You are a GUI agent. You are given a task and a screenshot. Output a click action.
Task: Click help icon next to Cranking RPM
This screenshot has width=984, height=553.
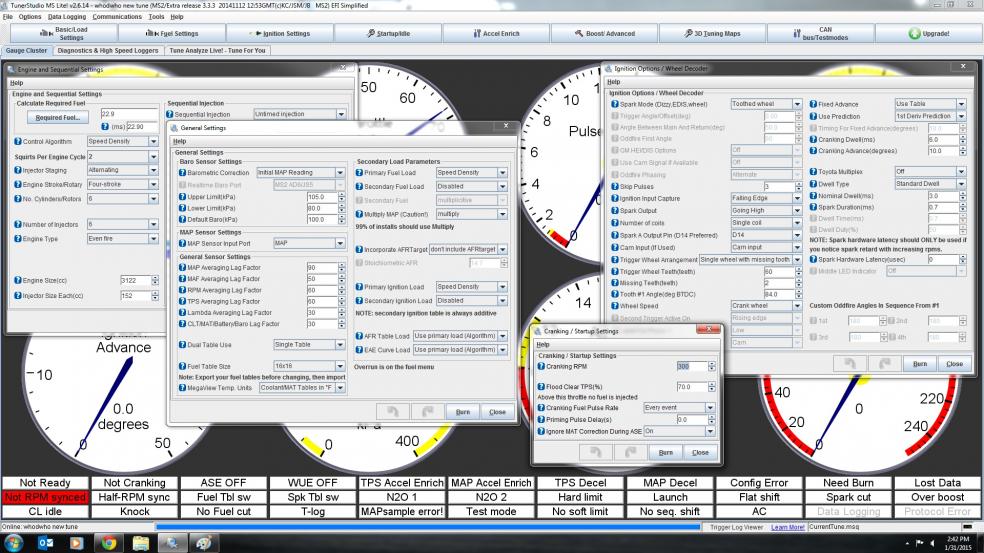click(541, 366)
